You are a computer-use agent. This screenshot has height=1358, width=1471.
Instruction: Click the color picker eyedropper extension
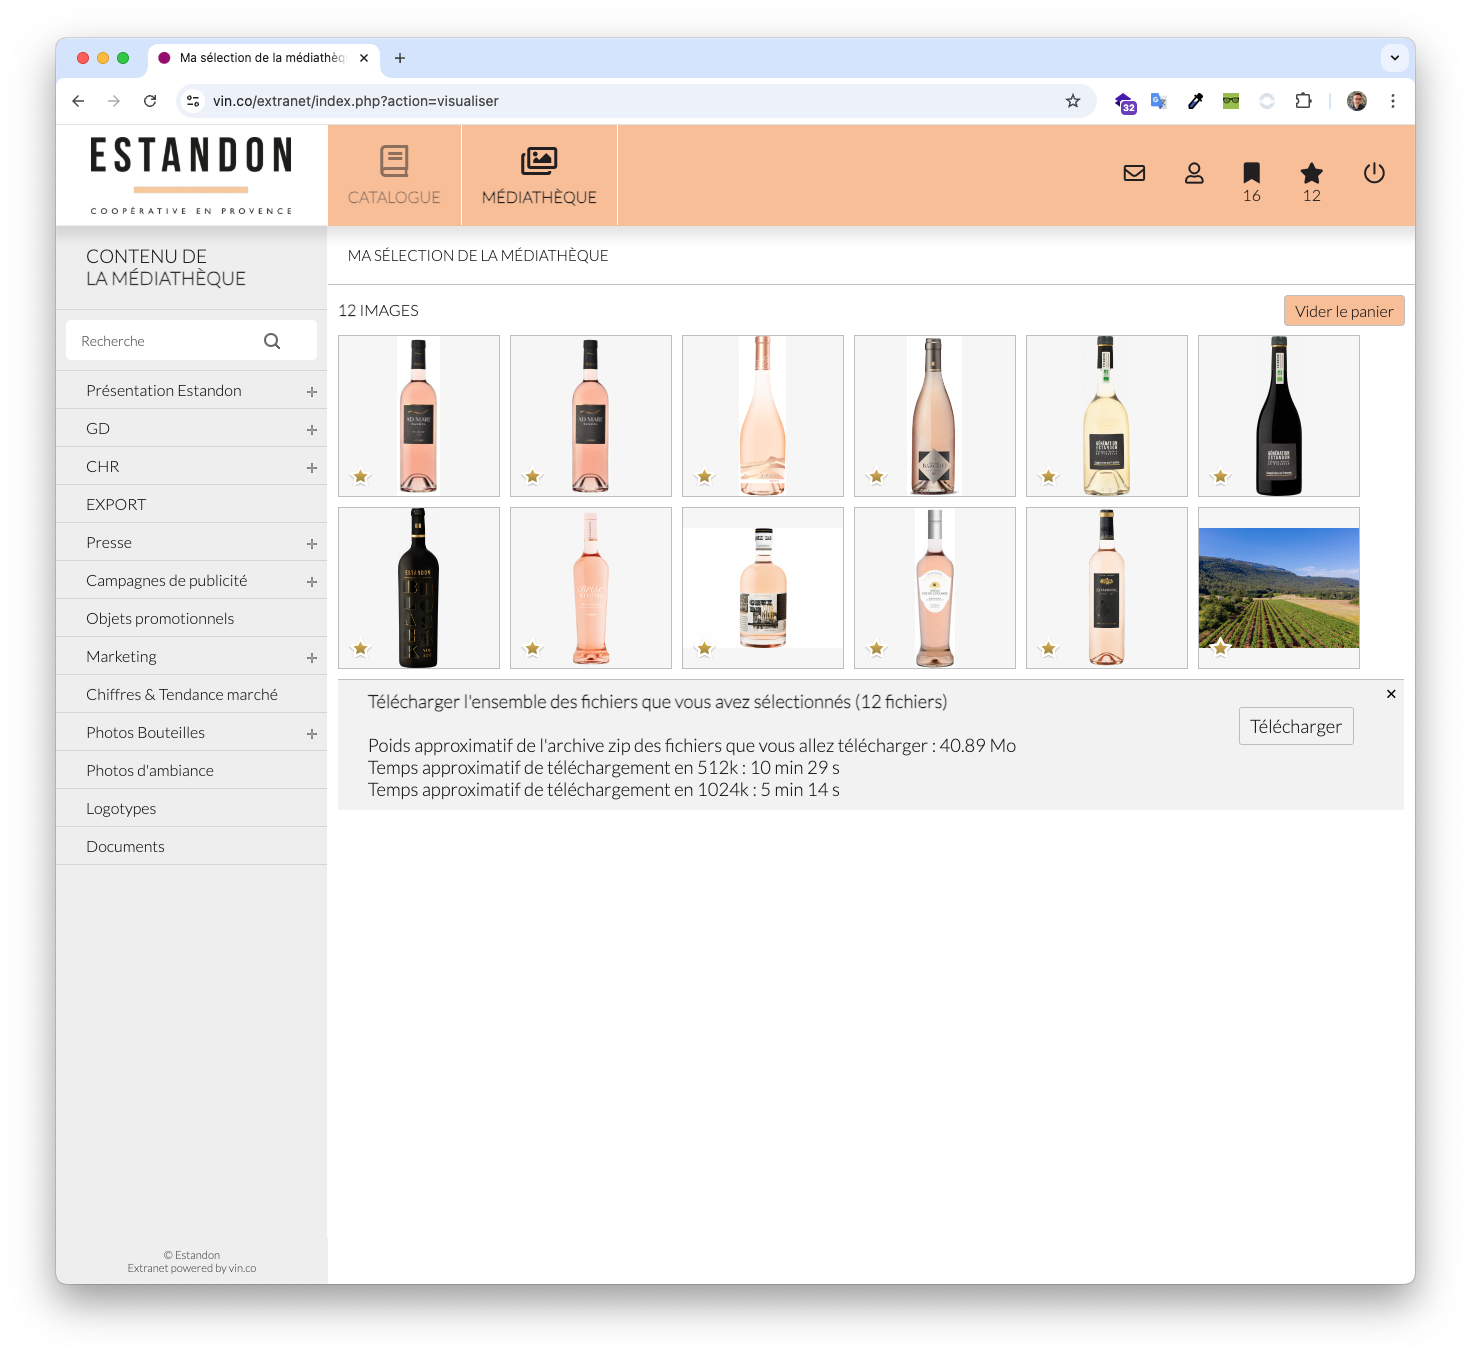coord(1195,101)
